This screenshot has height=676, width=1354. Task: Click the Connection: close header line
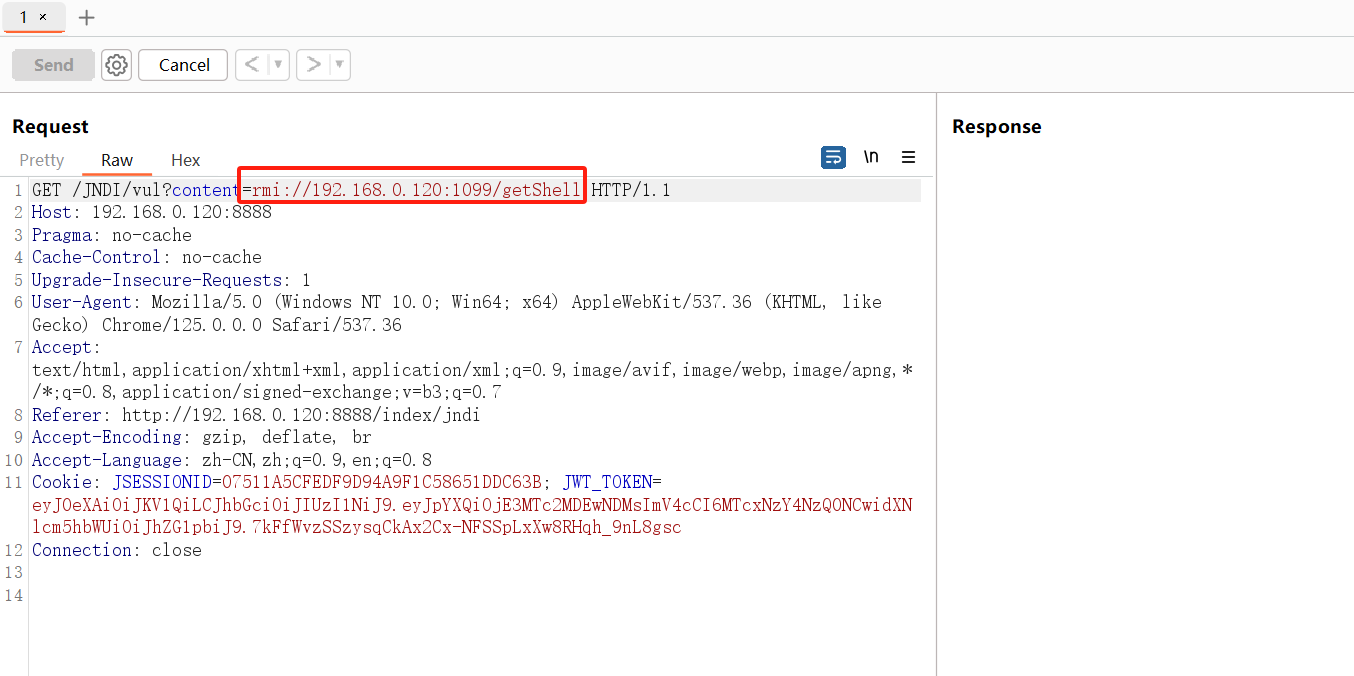point(117,551)
